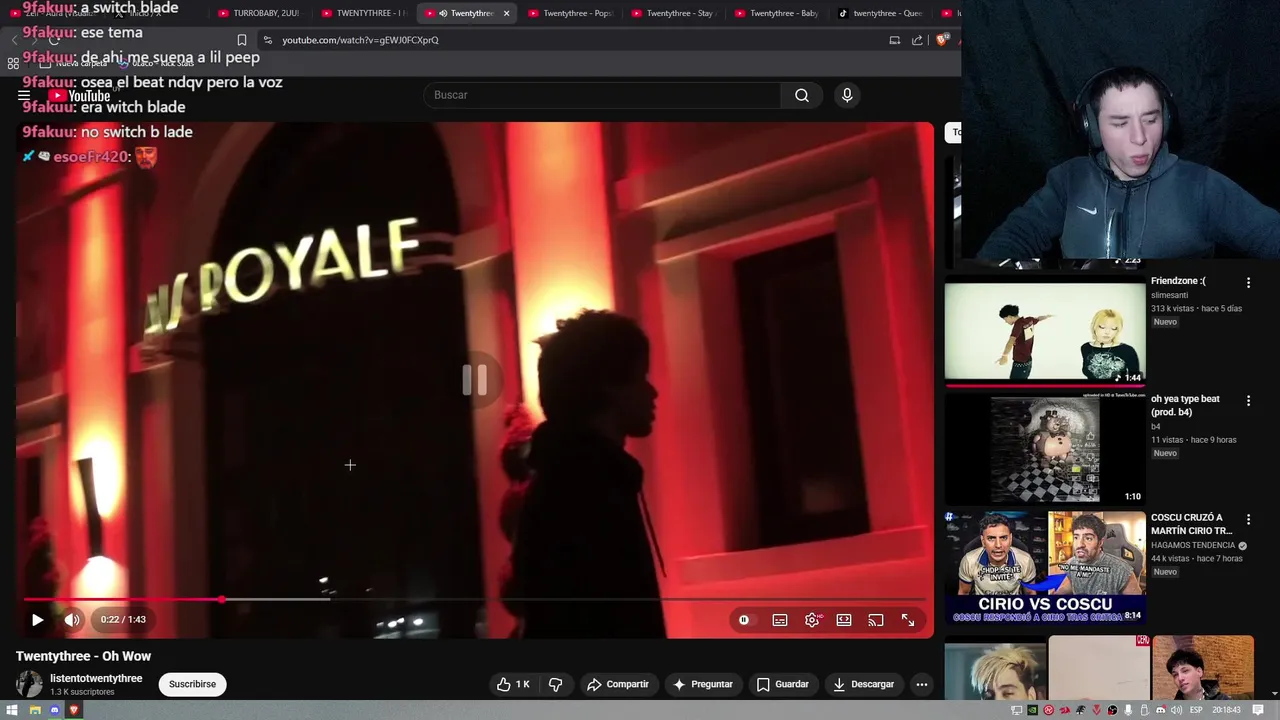Open oh yea type beat options menu

point(1248,401)
